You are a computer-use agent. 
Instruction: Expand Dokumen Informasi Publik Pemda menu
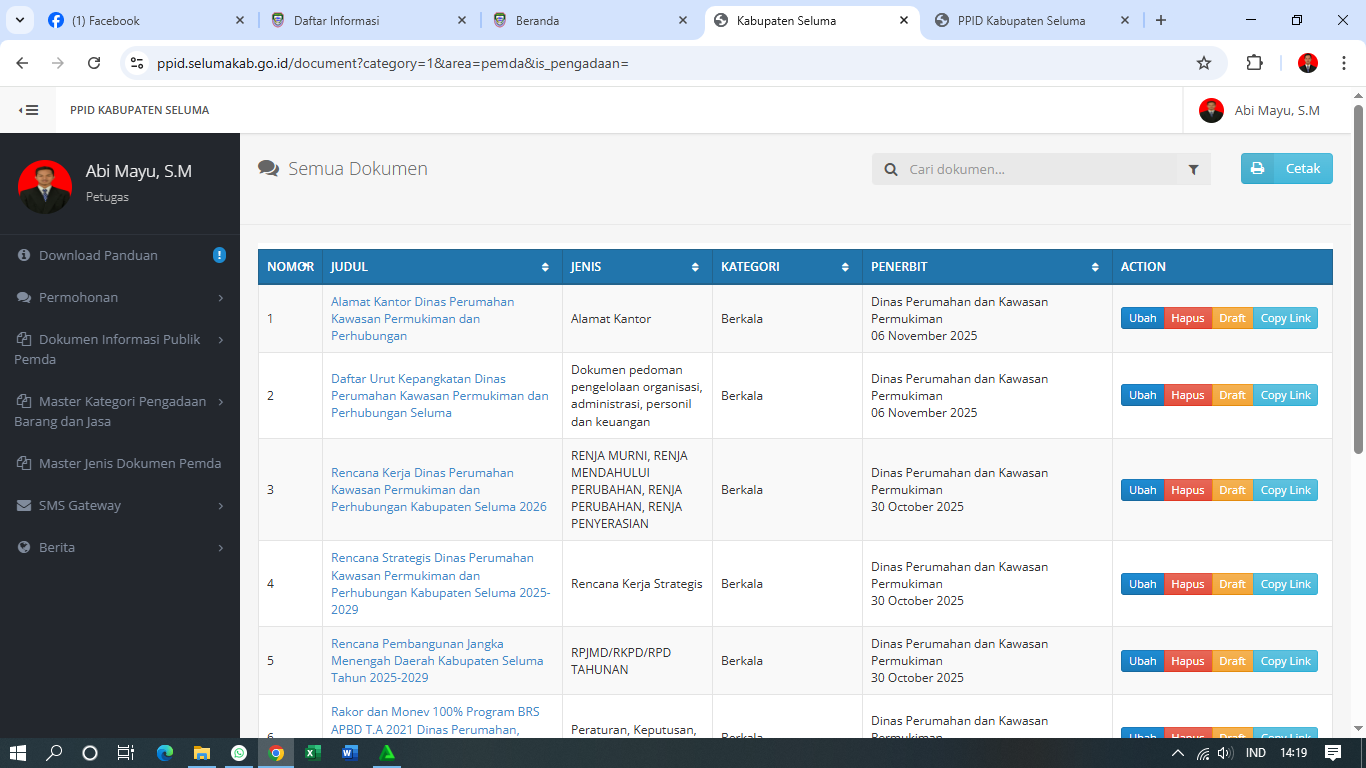click(x=120, y=349)
